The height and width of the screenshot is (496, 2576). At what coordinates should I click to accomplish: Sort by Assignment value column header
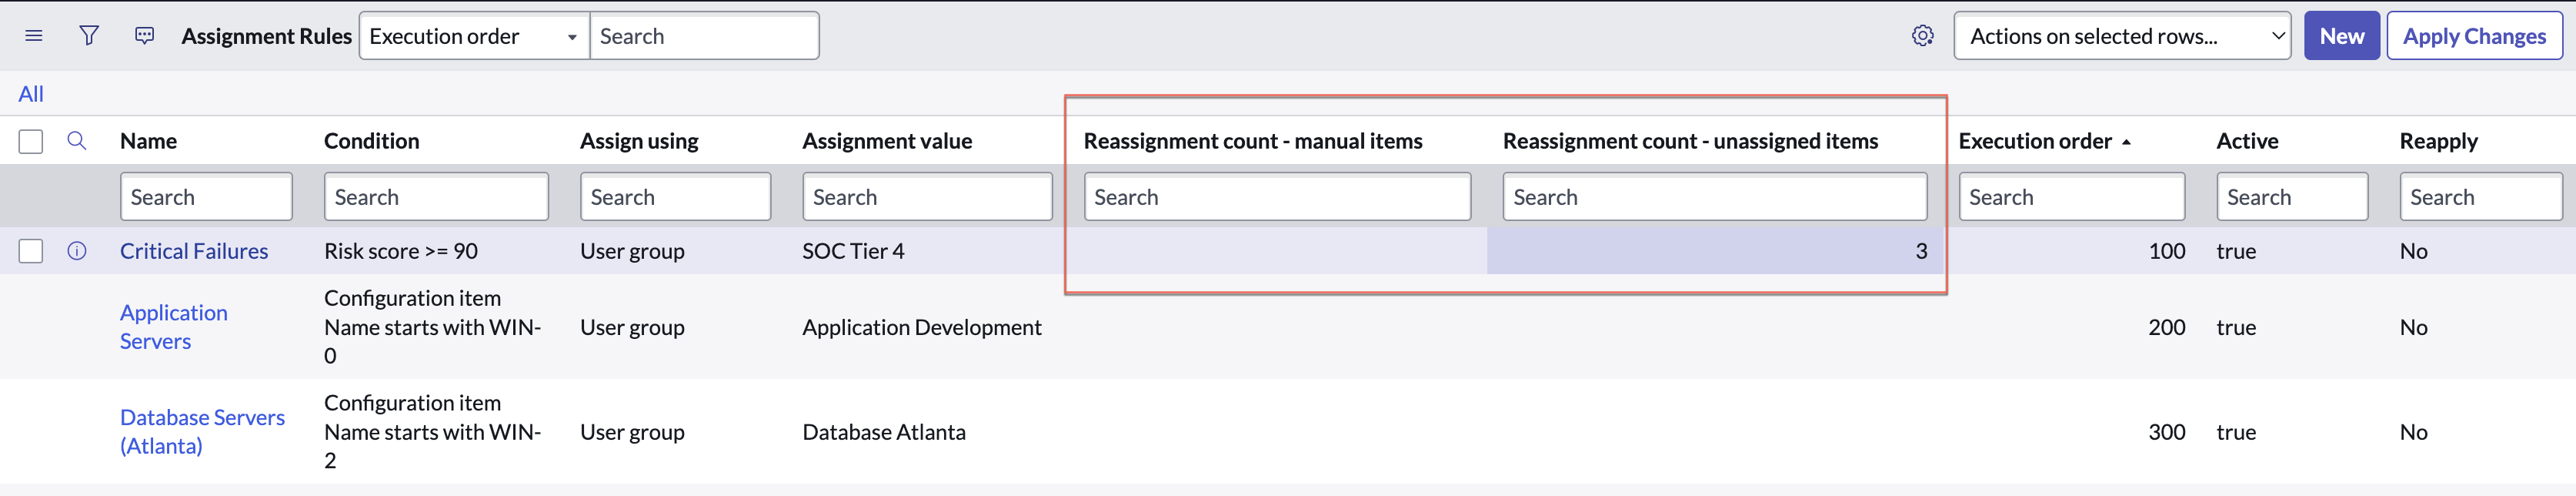tap(887, 141)
